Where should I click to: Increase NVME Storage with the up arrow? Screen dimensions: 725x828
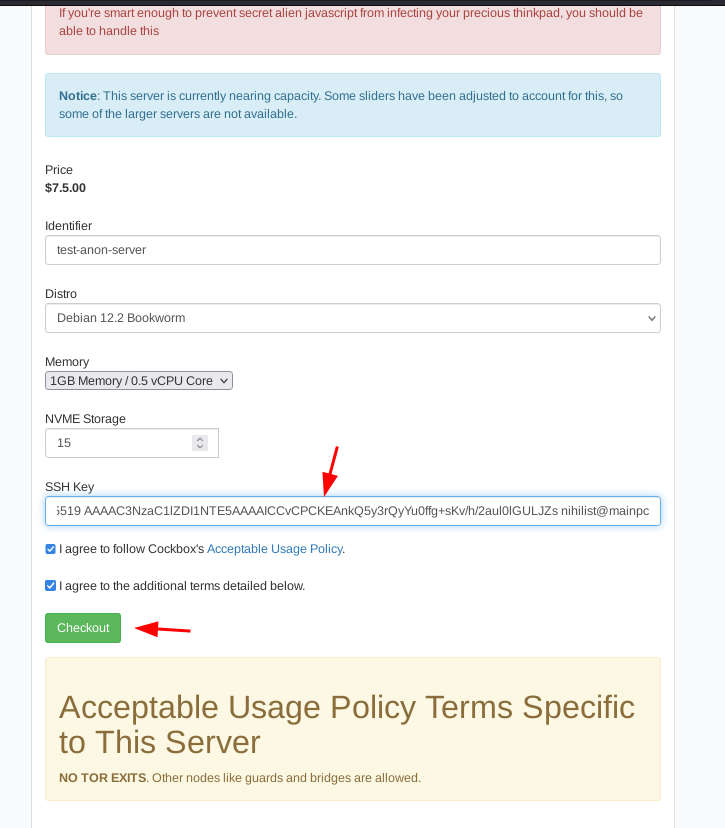[x=200, y=439]
